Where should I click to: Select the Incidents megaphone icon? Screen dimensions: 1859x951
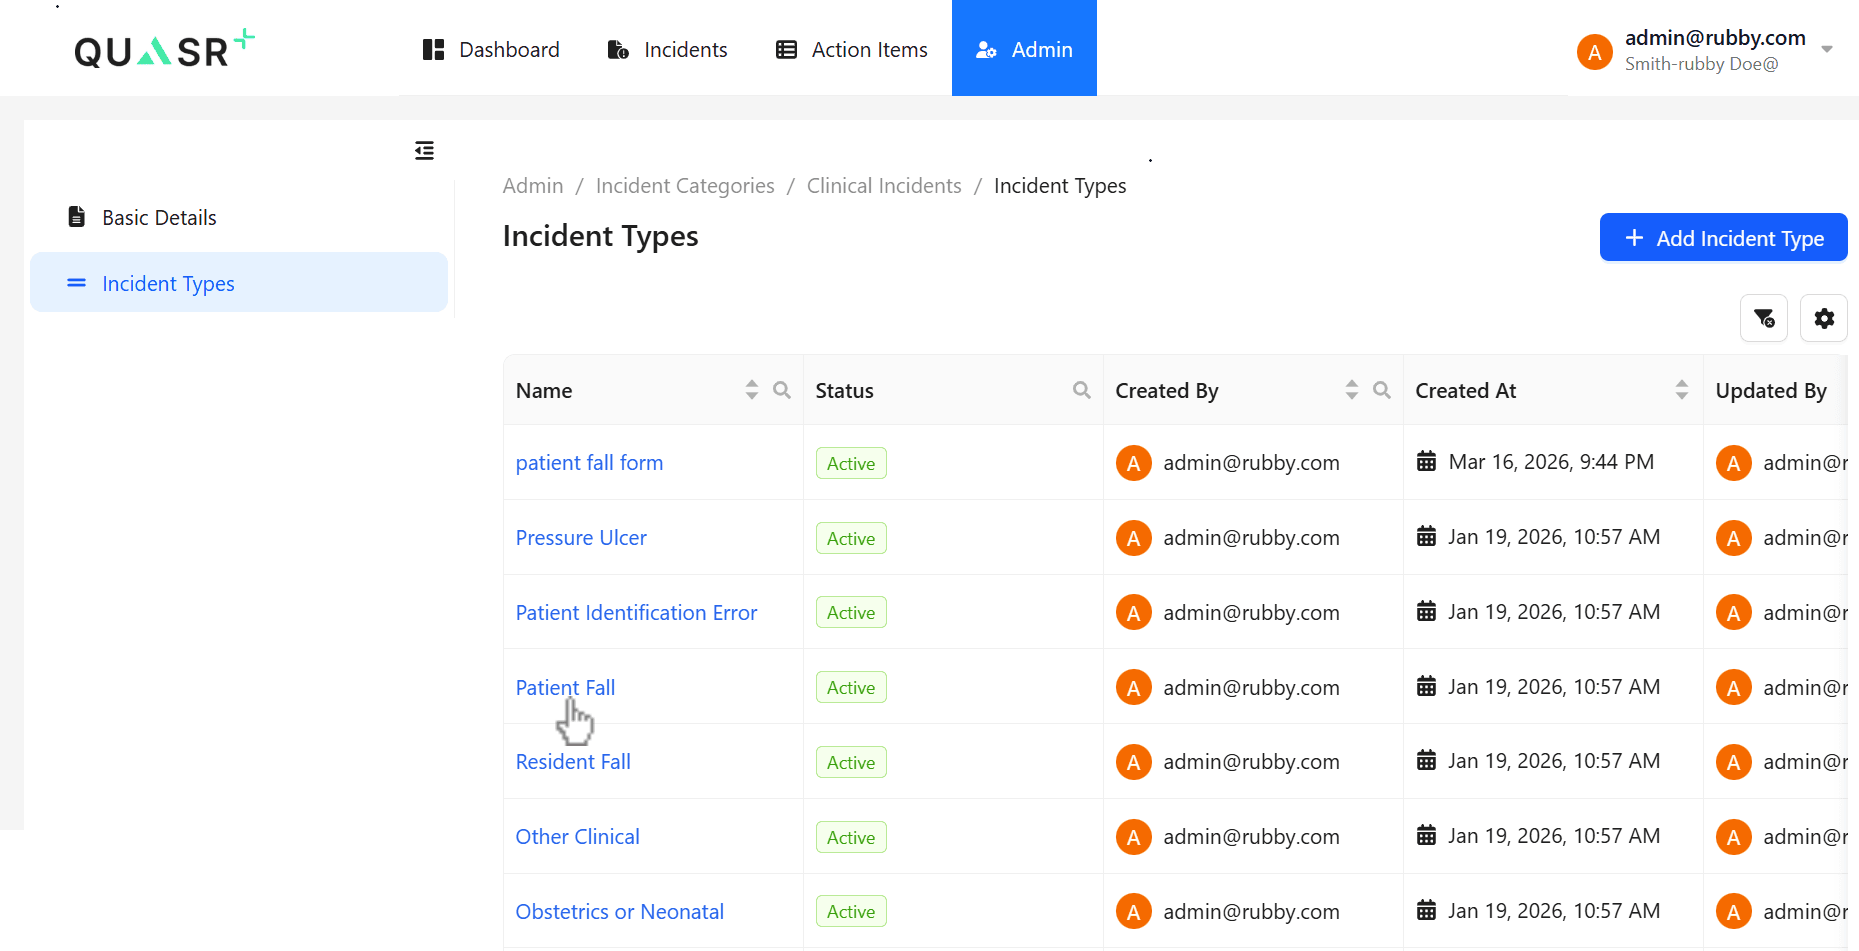tap(617, 49)
